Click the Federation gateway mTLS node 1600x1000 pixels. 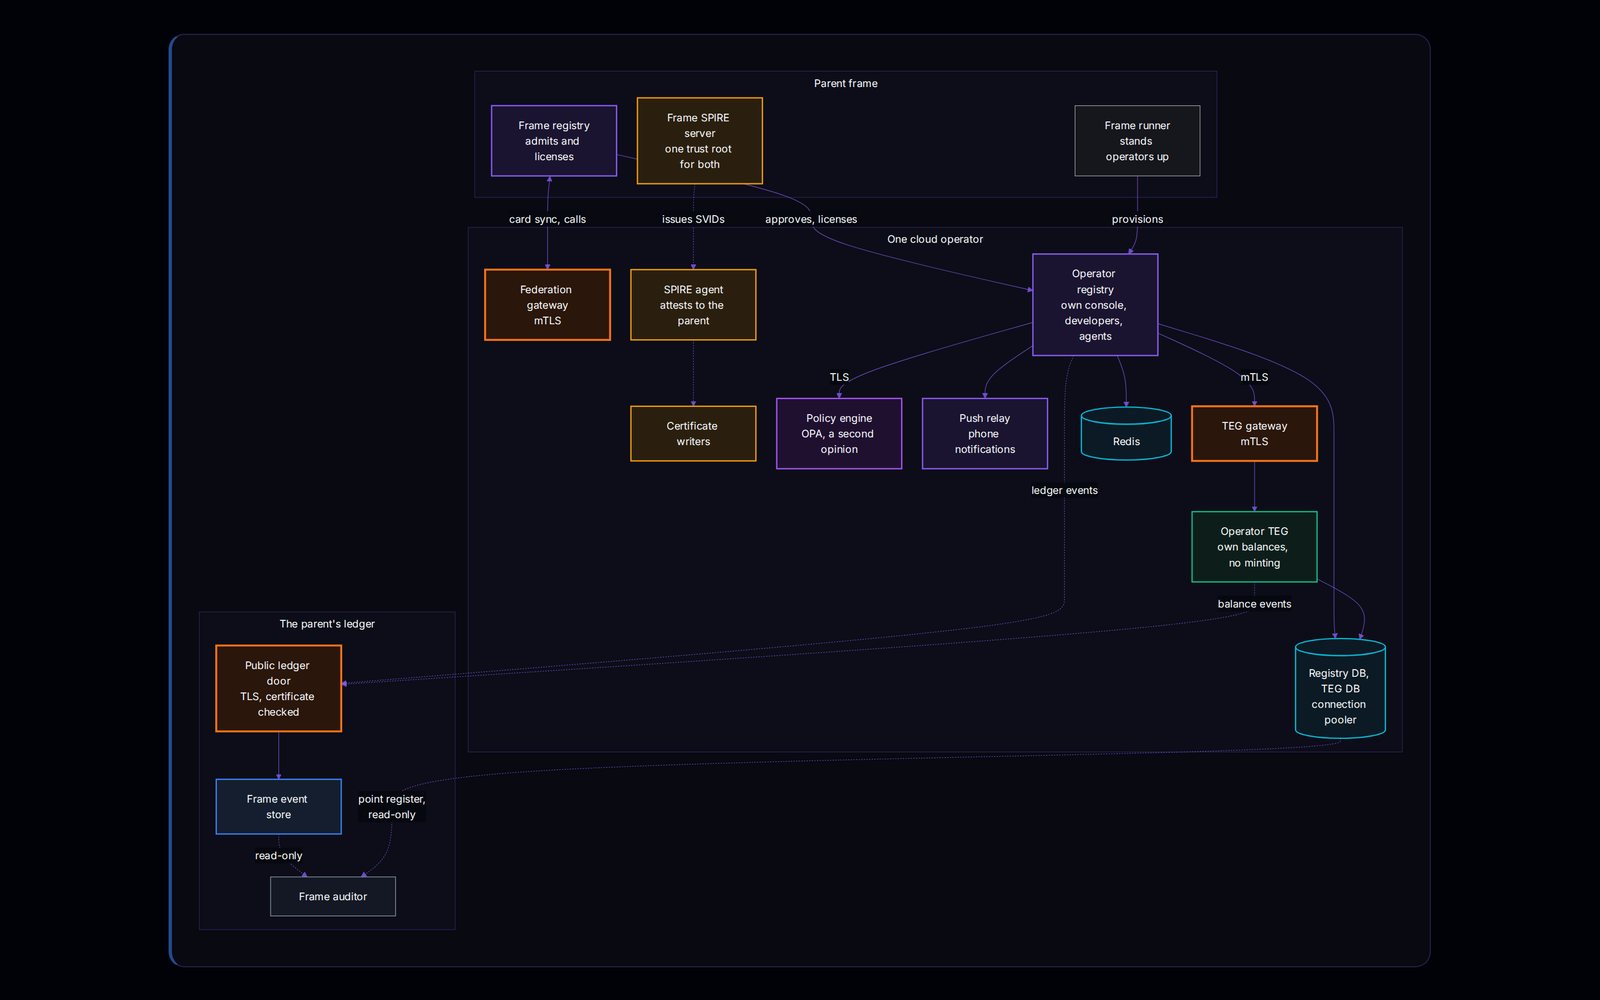pos(547,305)
